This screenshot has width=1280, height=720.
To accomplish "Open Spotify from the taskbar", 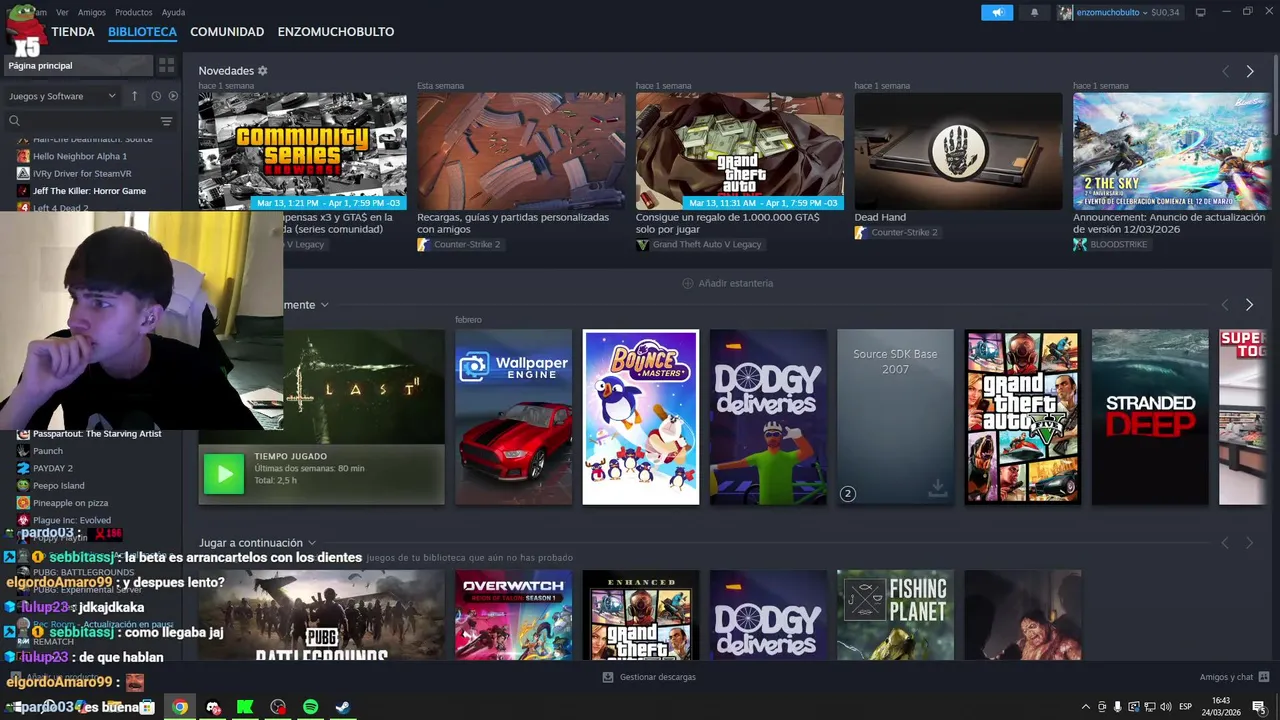I will click(310, 707).
